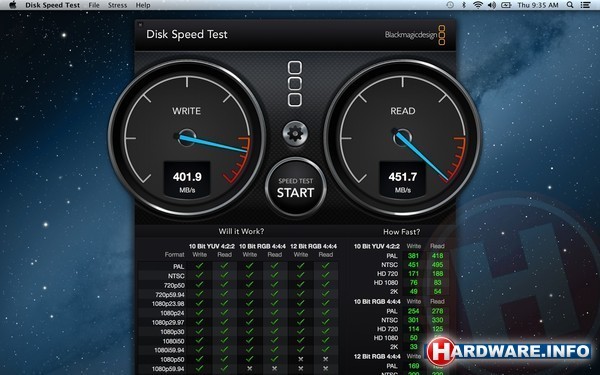Open the Help menu
The image size is (600, 375).
pos(143,5)
